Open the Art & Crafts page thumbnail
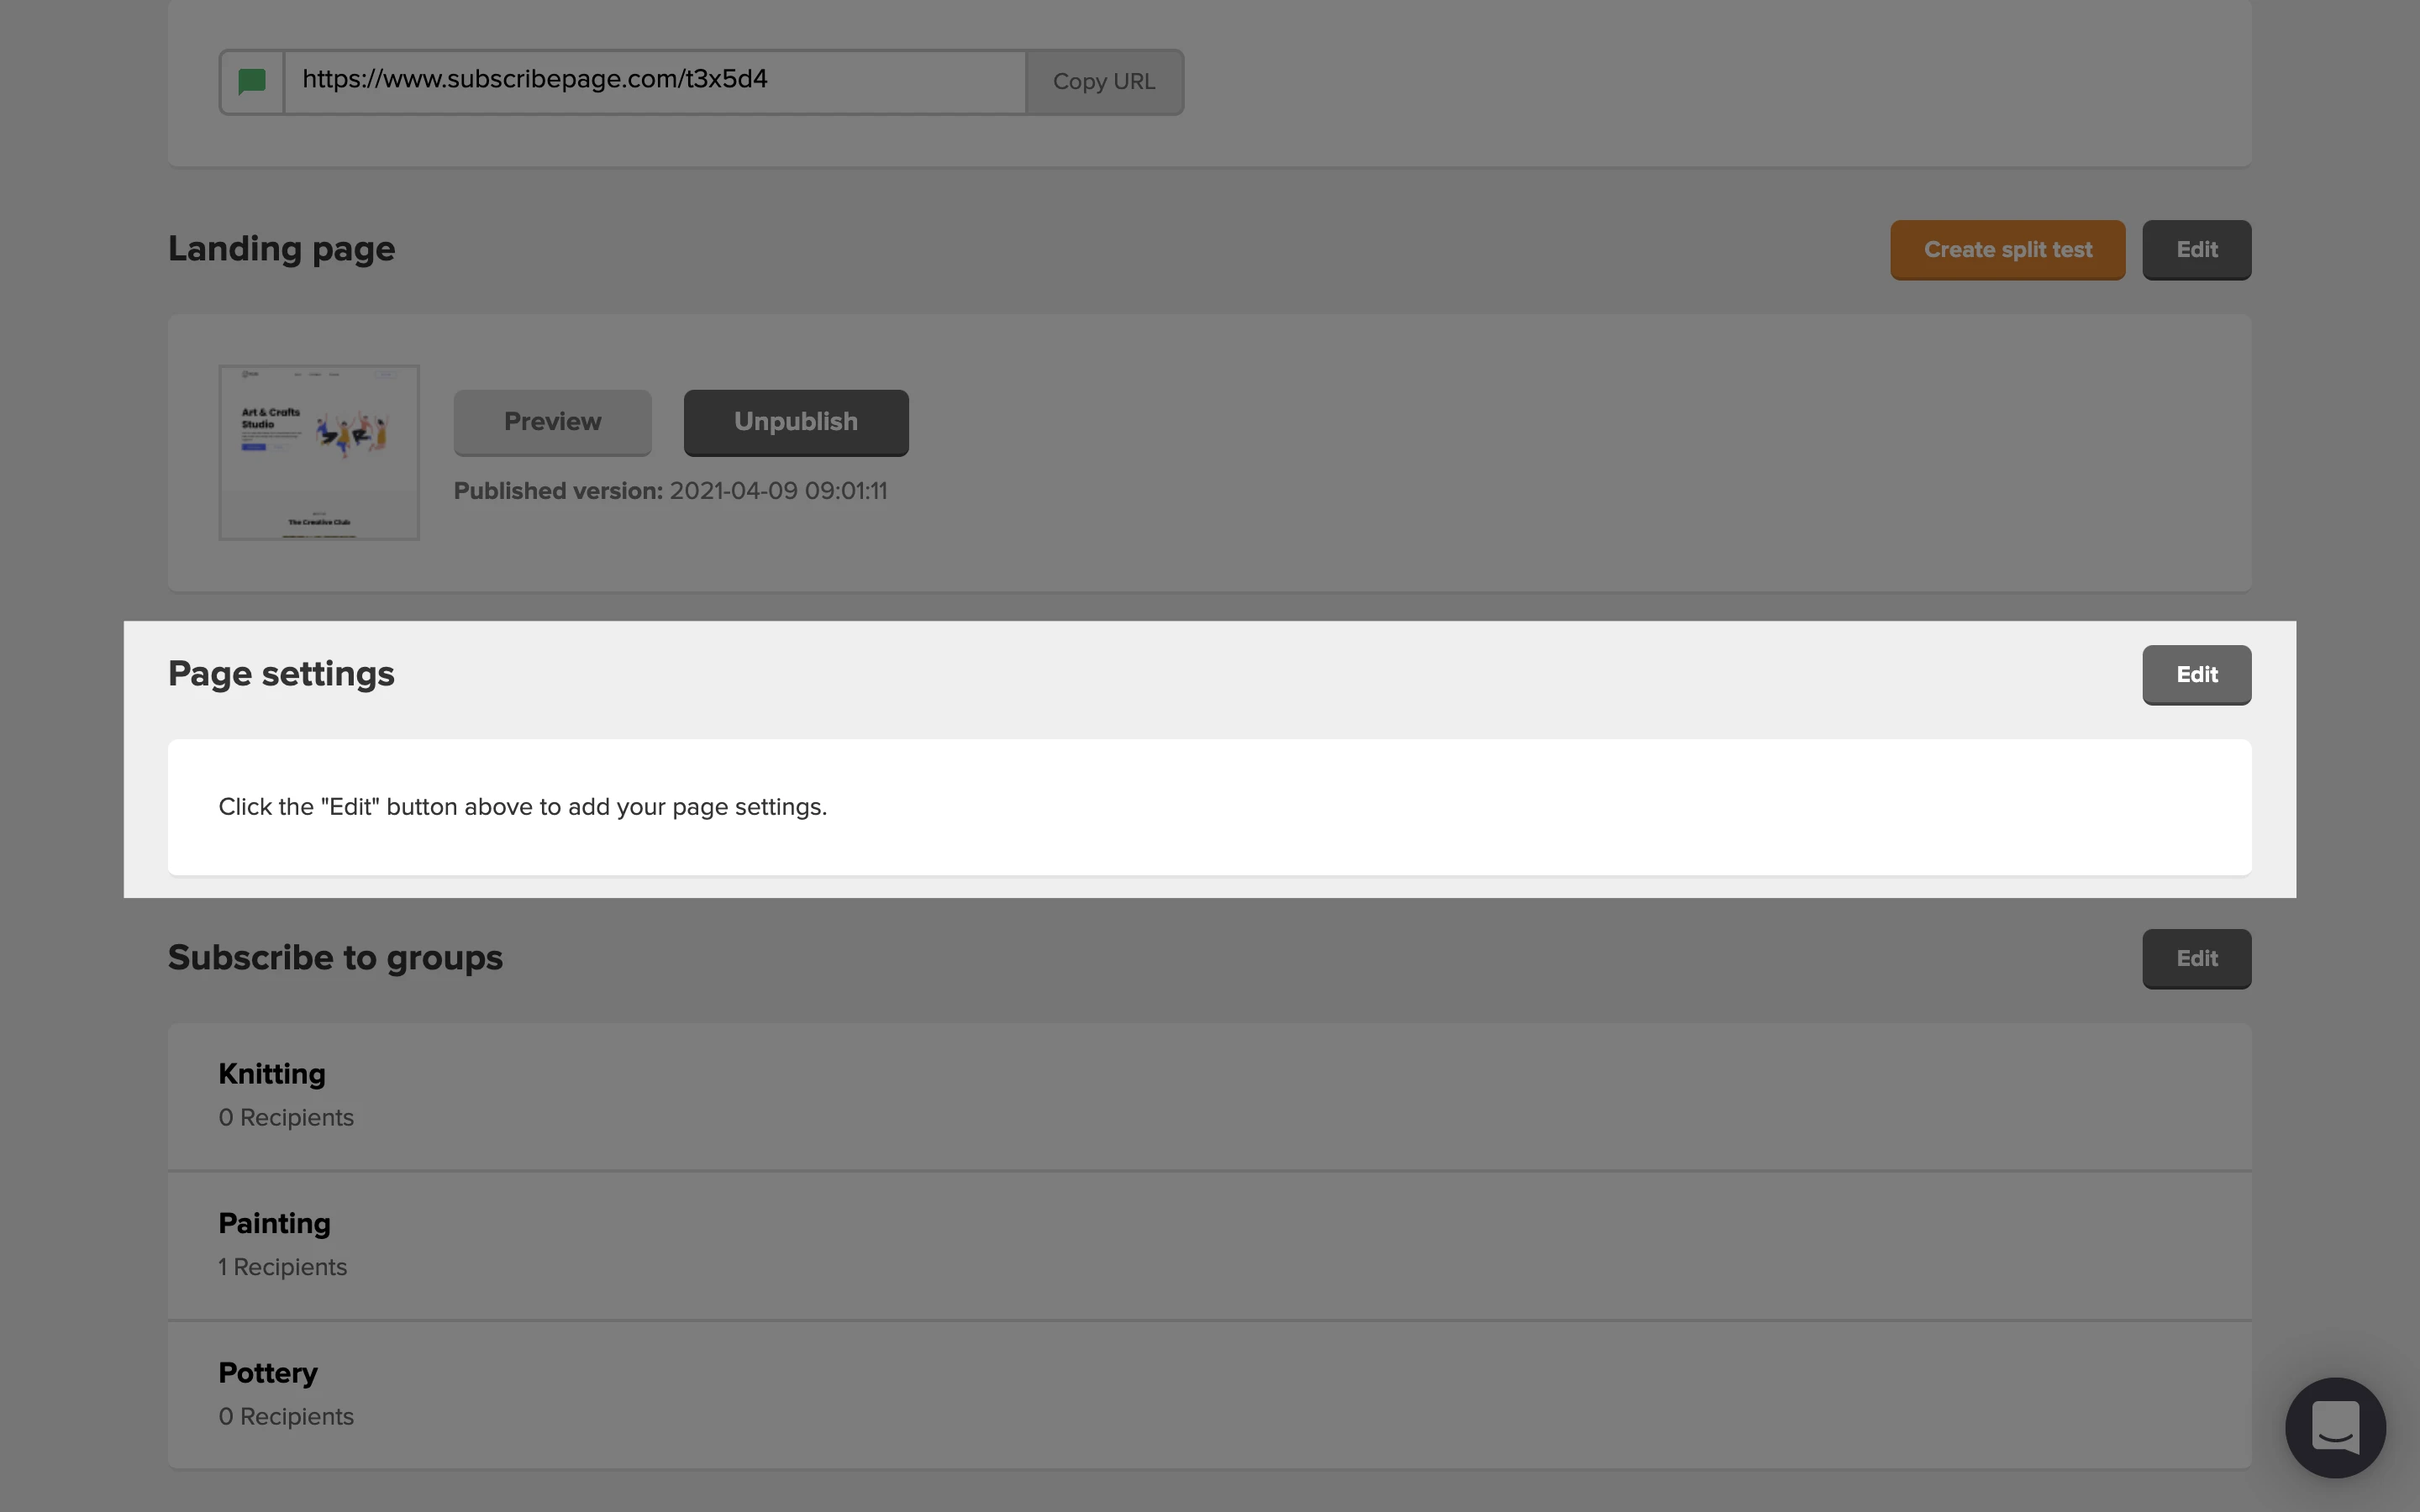 click(x=319, y=452)
